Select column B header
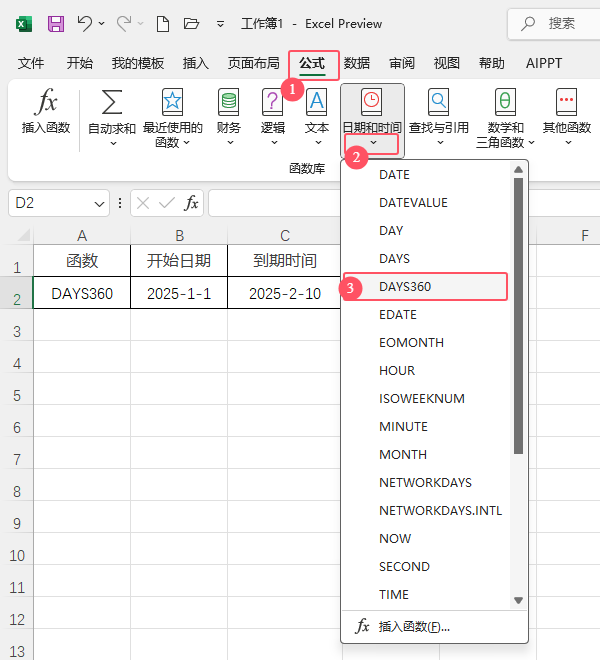 click(x=179, y=235)
